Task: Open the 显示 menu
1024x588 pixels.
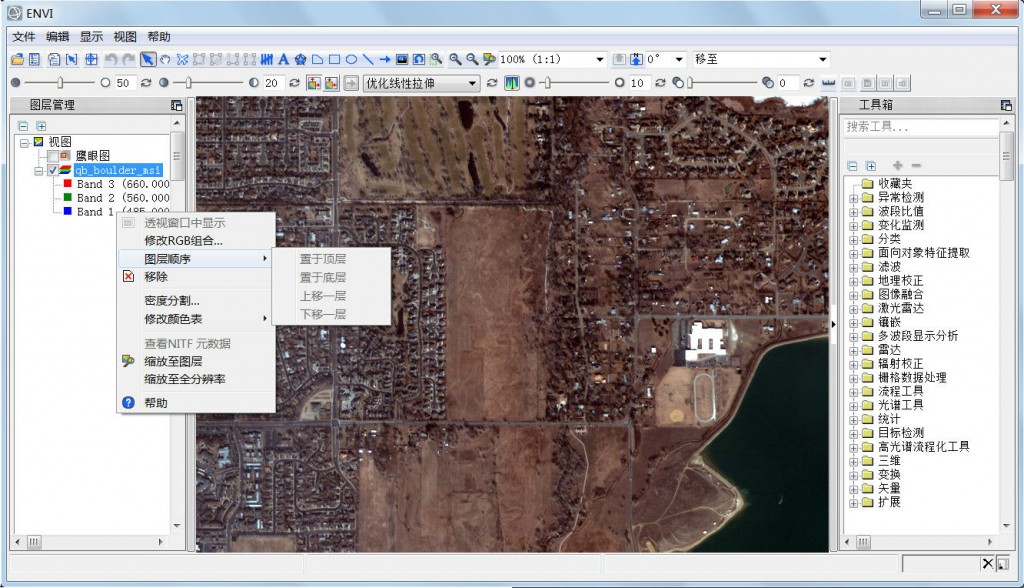Action: [x=91, y=37]
